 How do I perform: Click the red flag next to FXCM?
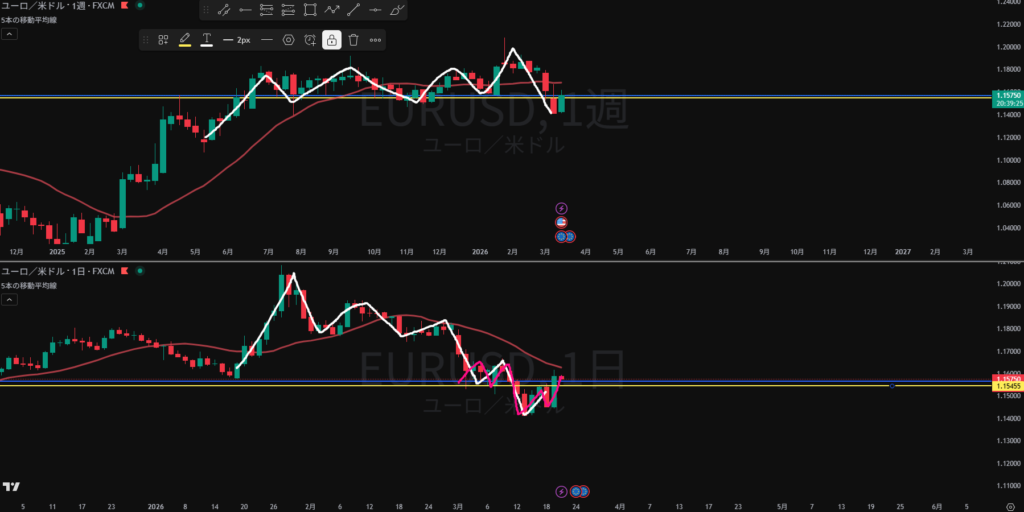tap(123, 6)
